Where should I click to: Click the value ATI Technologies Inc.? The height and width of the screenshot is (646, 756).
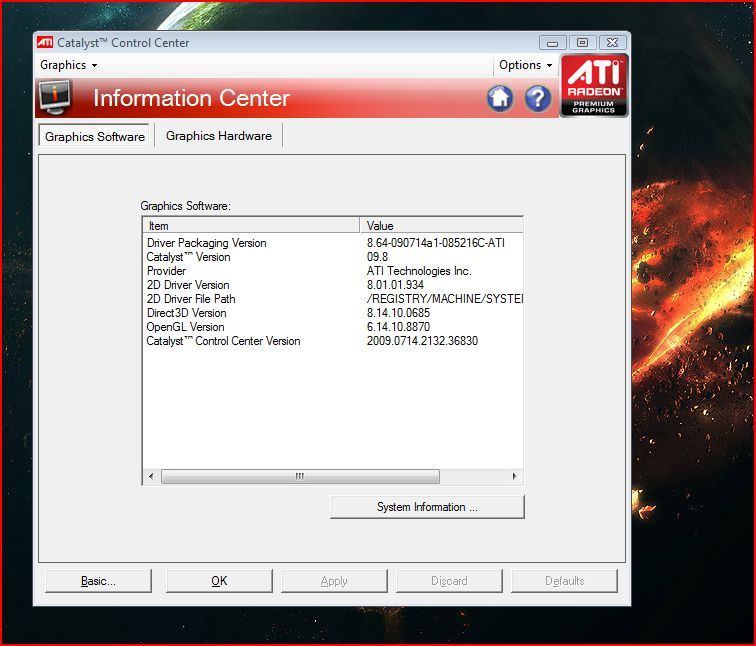point(419,271)
